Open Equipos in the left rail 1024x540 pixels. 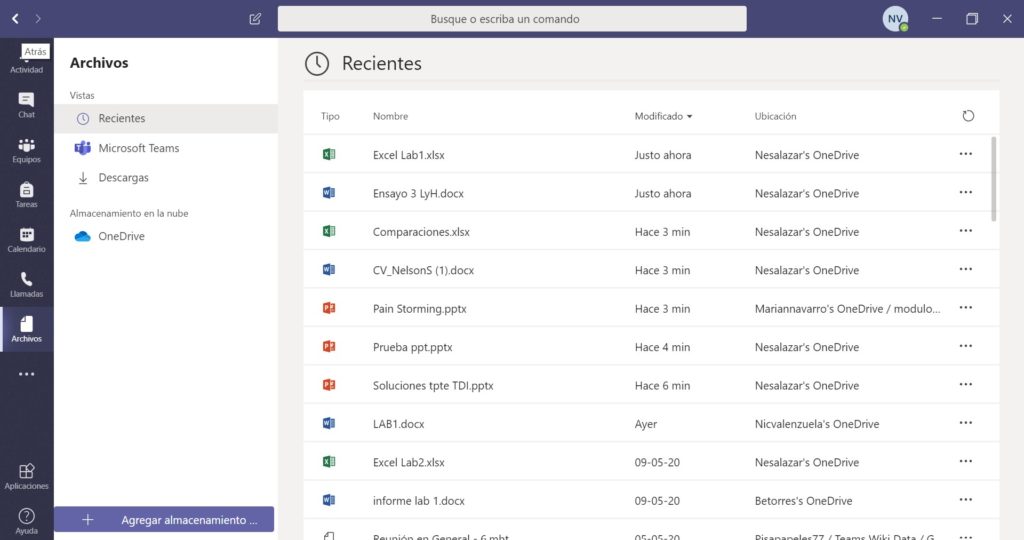pyautogui.click(x=26, y=149)
